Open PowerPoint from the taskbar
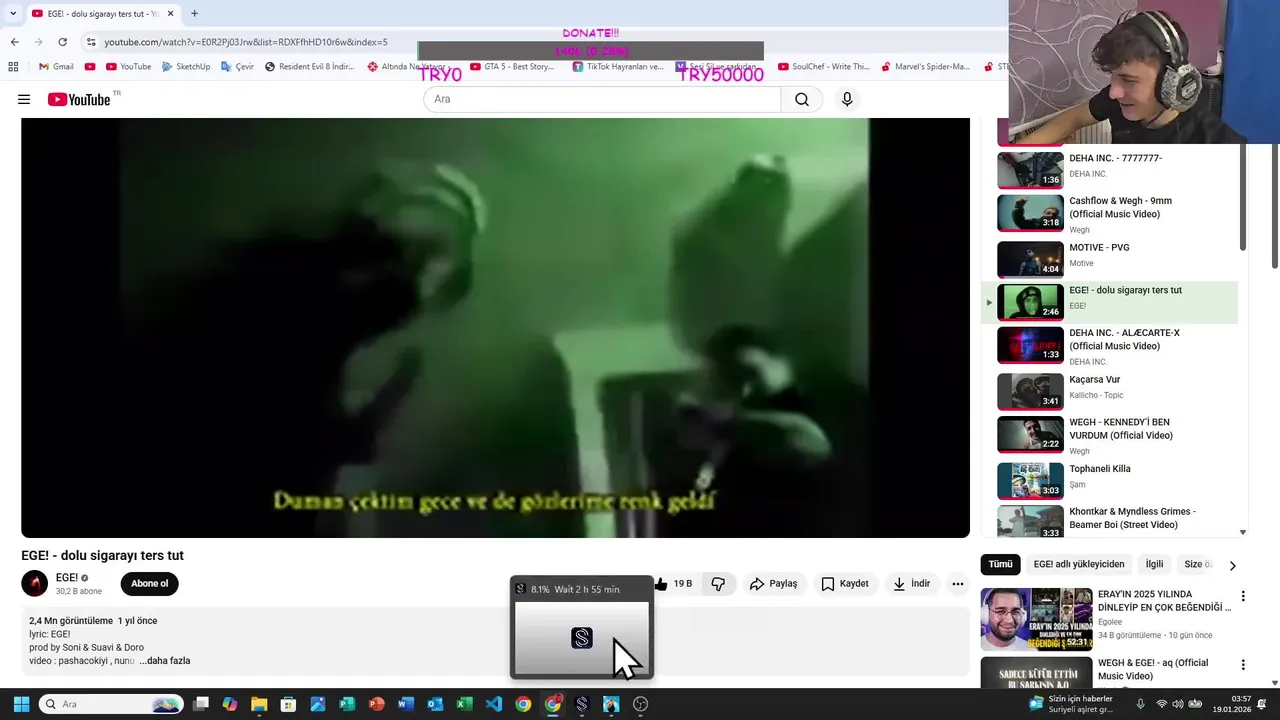This screenshot has width=1280, height=720. click(376, 704)
